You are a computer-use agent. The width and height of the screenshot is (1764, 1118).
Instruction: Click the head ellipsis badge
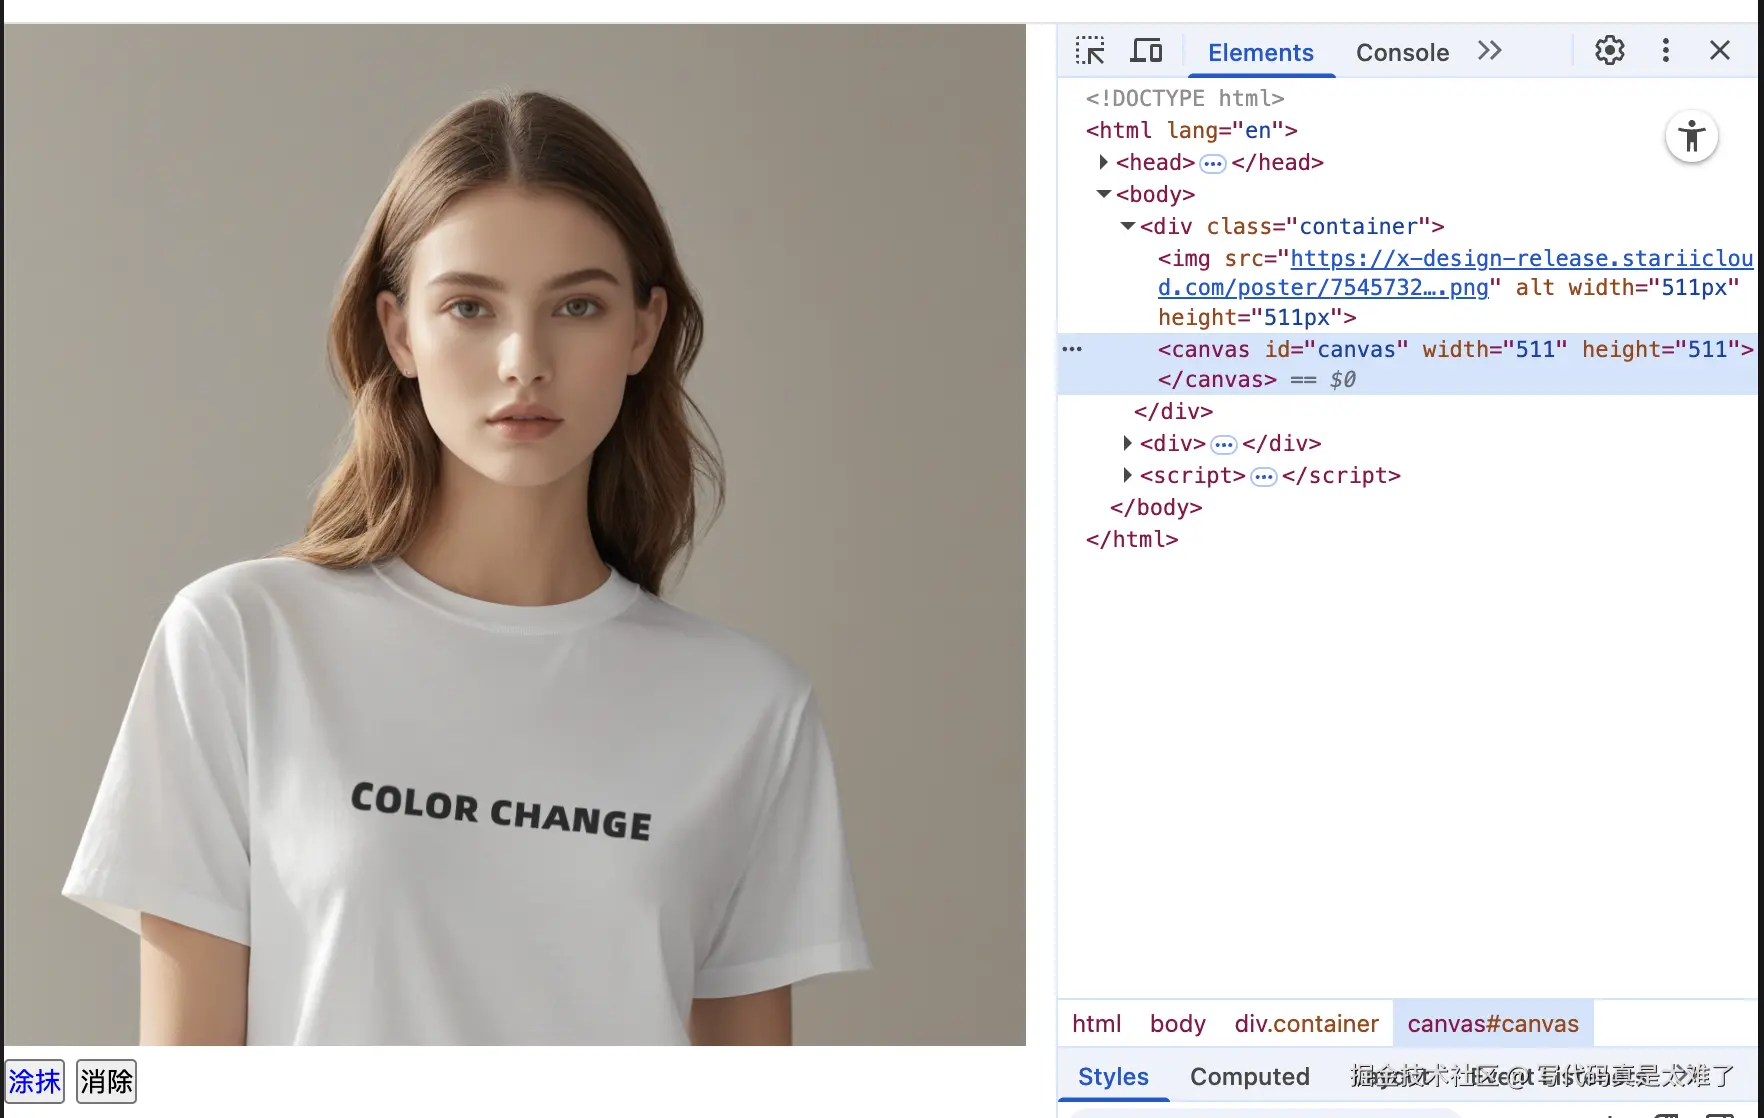pyautogui.click(x=1213, y=163)
